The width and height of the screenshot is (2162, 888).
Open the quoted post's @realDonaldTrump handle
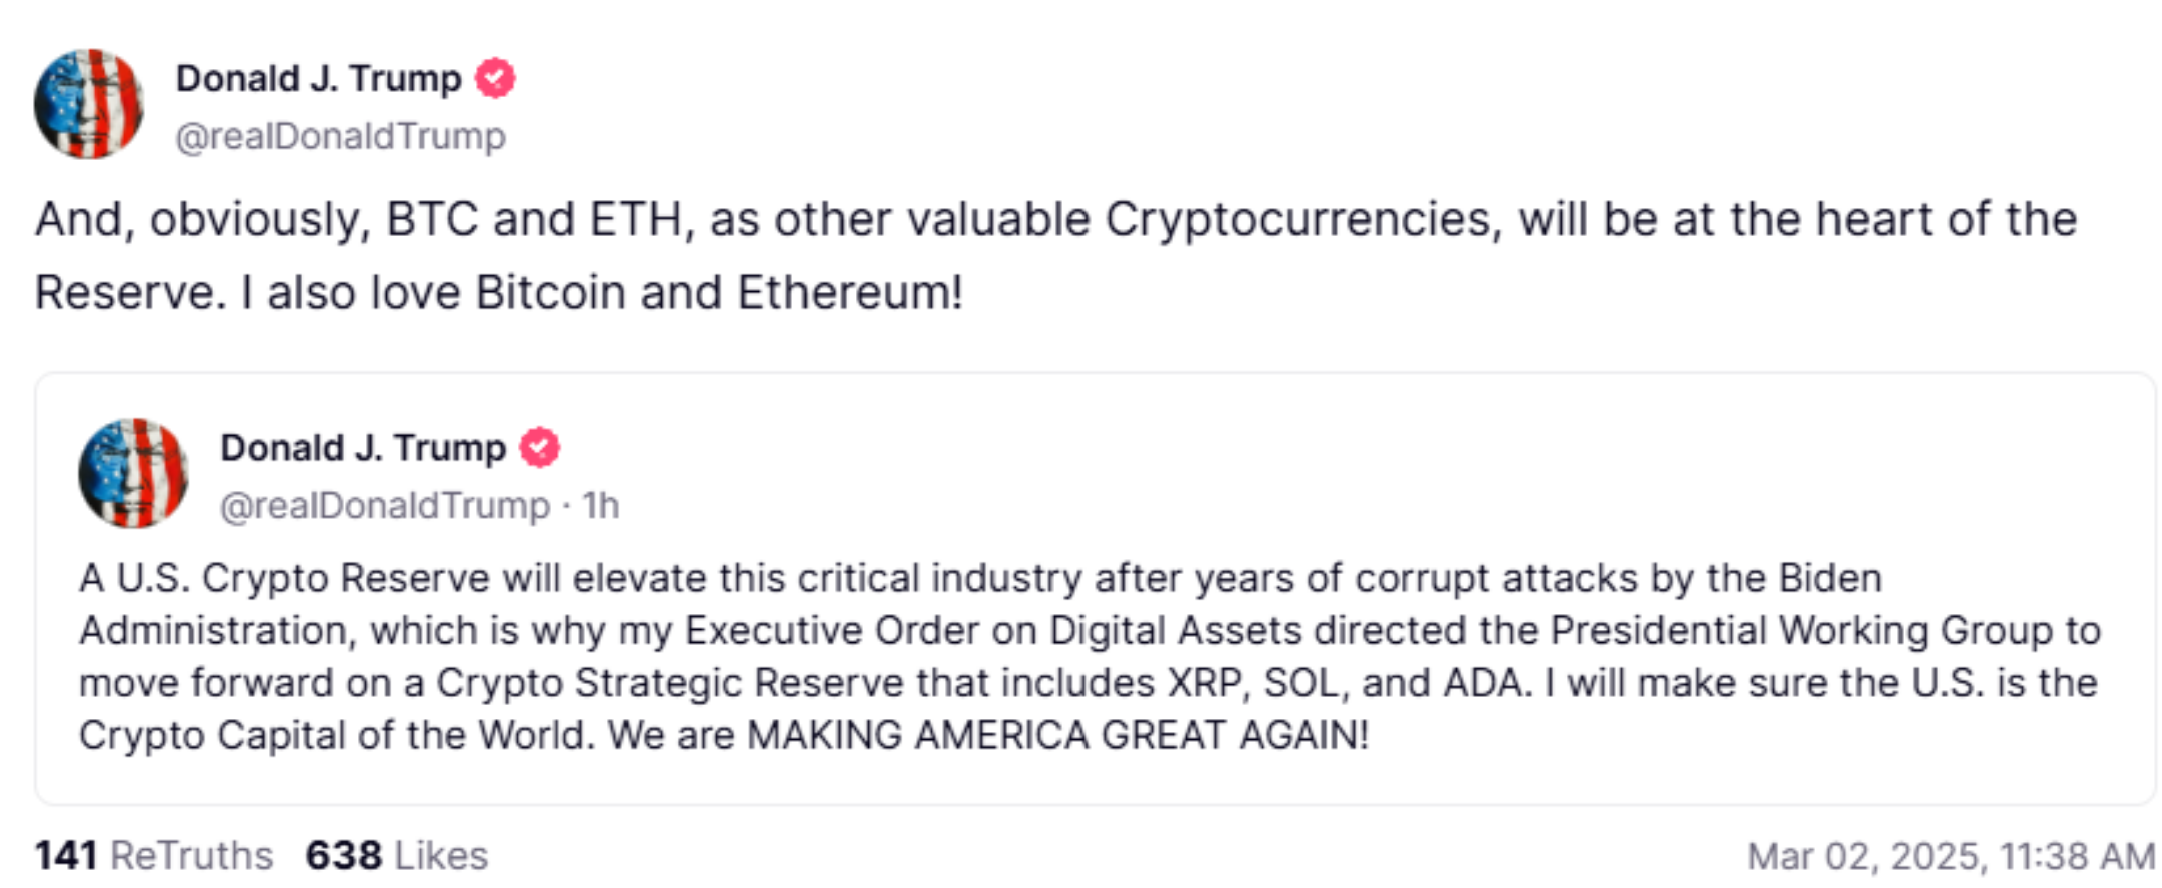[x=381, y=507]
